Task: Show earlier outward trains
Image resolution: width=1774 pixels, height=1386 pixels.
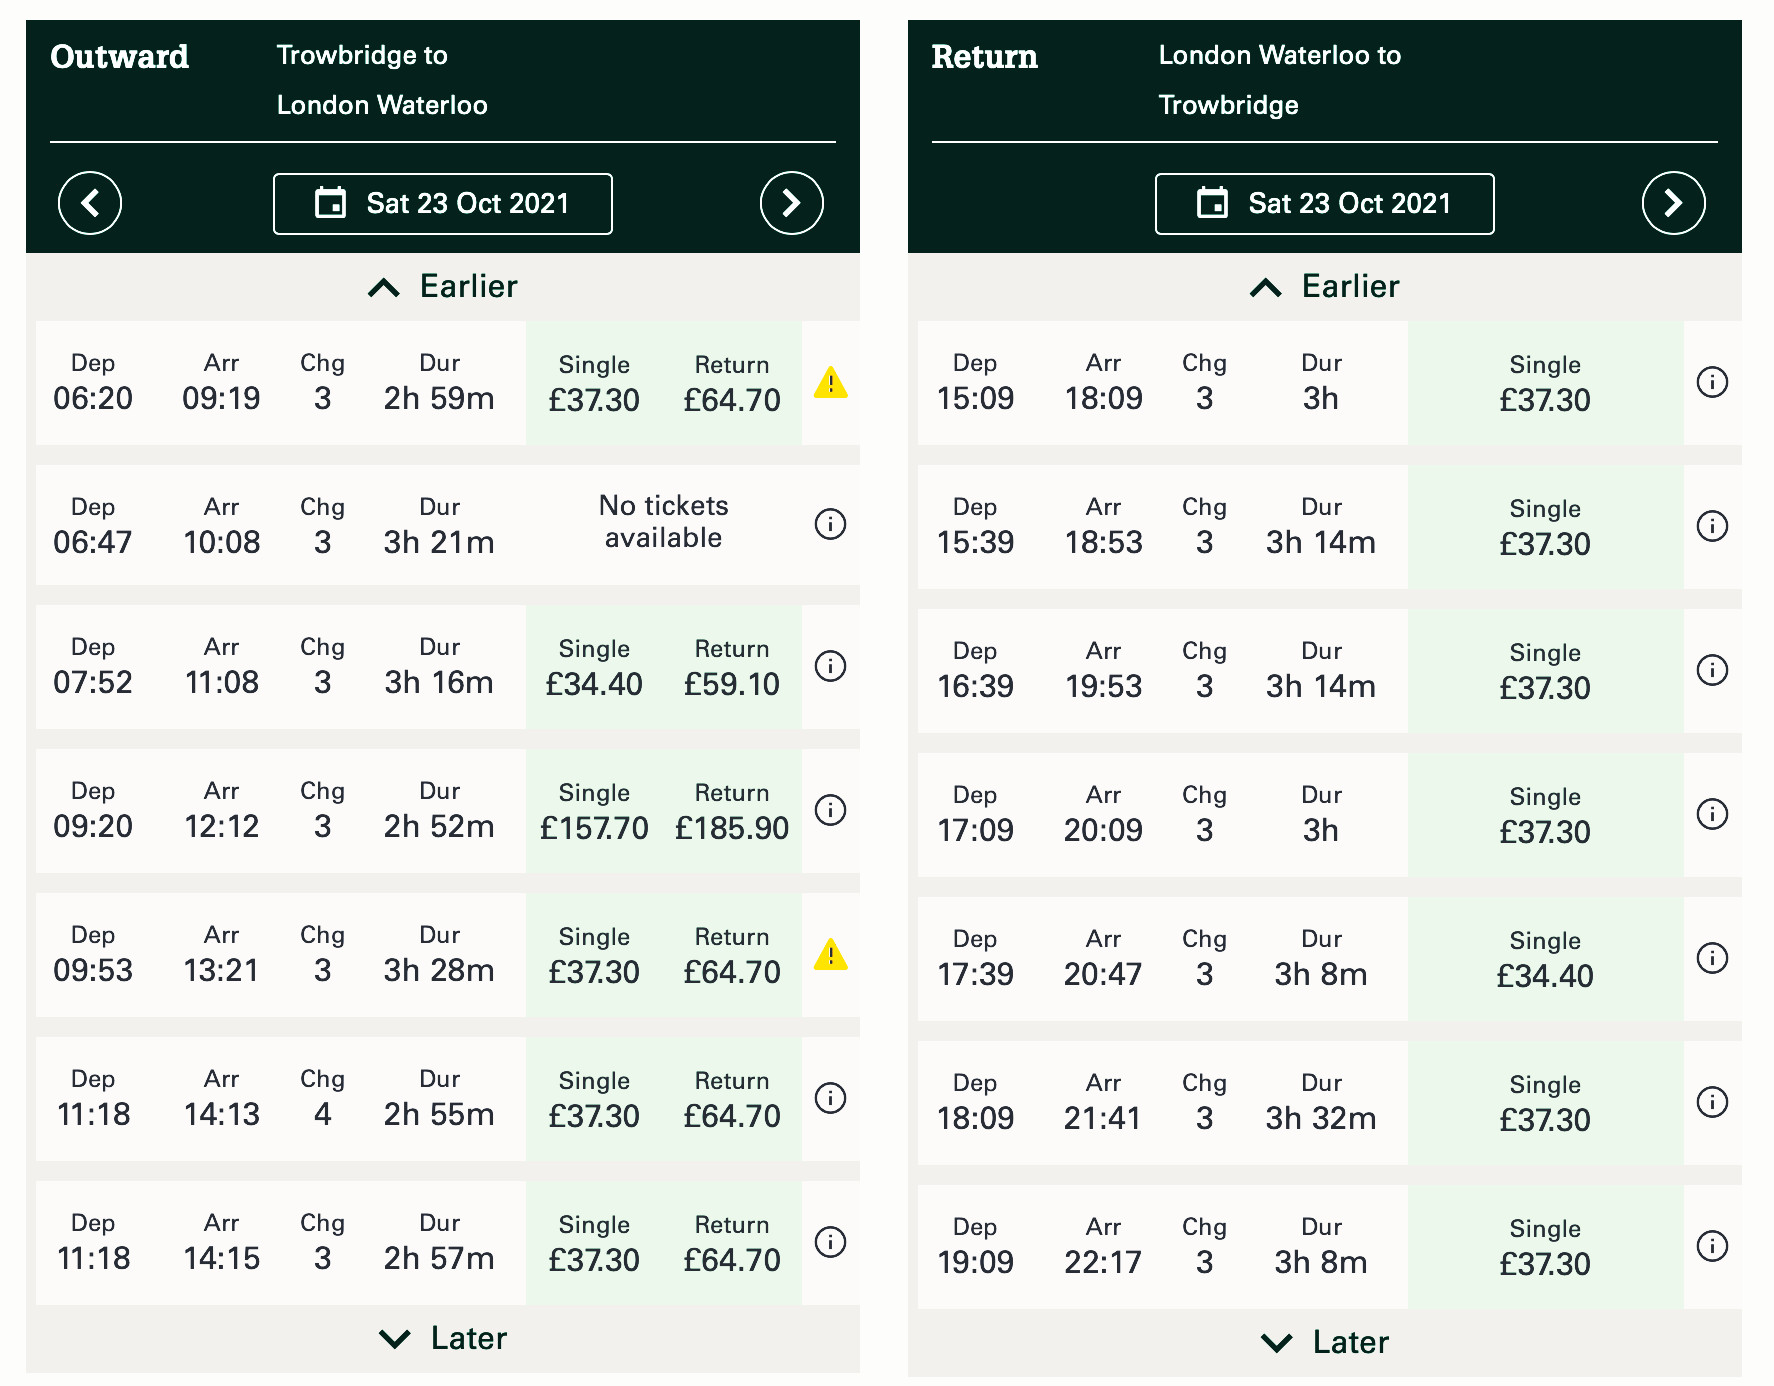Action: [x=443, y=287]
